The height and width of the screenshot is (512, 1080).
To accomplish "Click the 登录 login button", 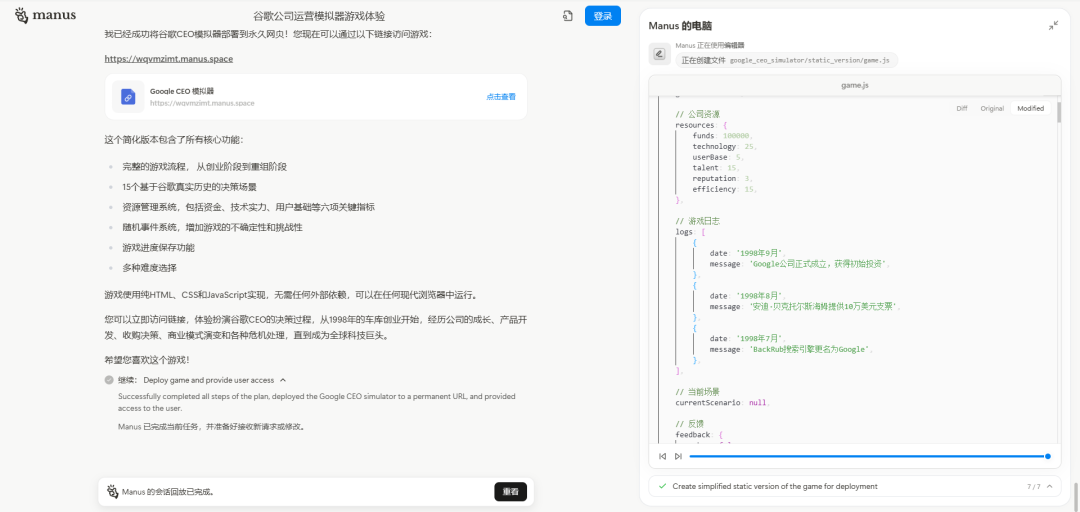I will [x=602, y=16].
